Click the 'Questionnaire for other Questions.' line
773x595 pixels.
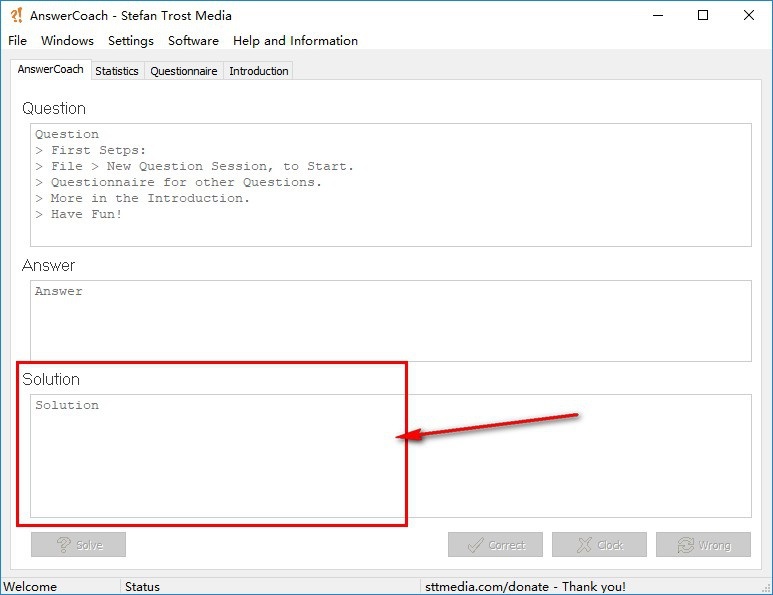coord(178,182)
